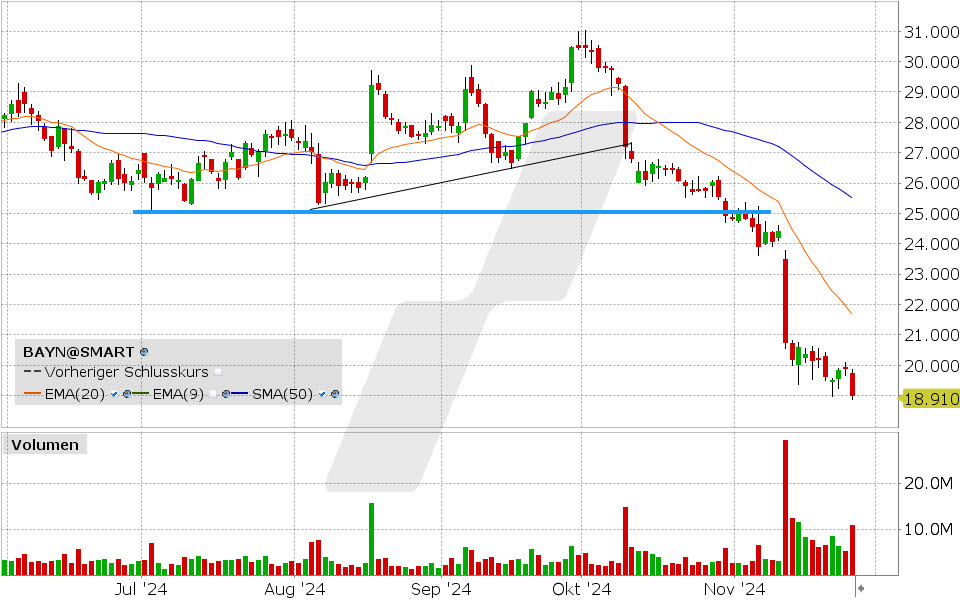Viewport: 960px width, 600px height.
Task: Open the SMA(50) settings icon
Action: pyautogui.click(x=335, y=394)
